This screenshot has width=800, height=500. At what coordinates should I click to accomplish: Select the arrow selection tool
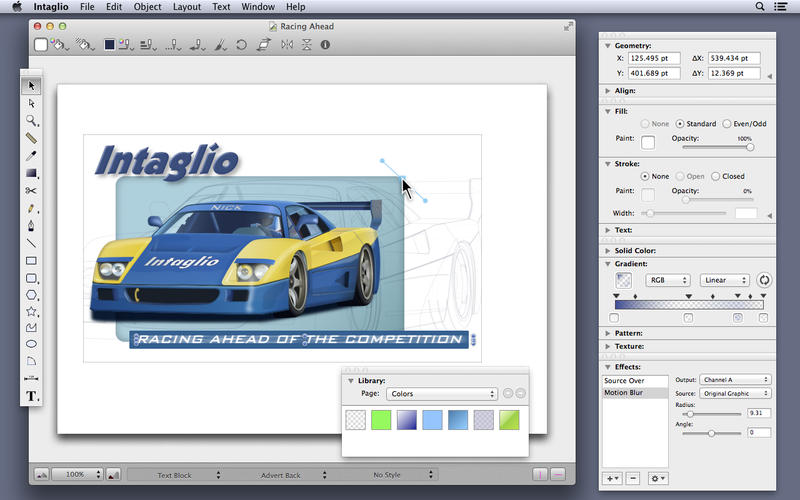(x=31, y=86)
